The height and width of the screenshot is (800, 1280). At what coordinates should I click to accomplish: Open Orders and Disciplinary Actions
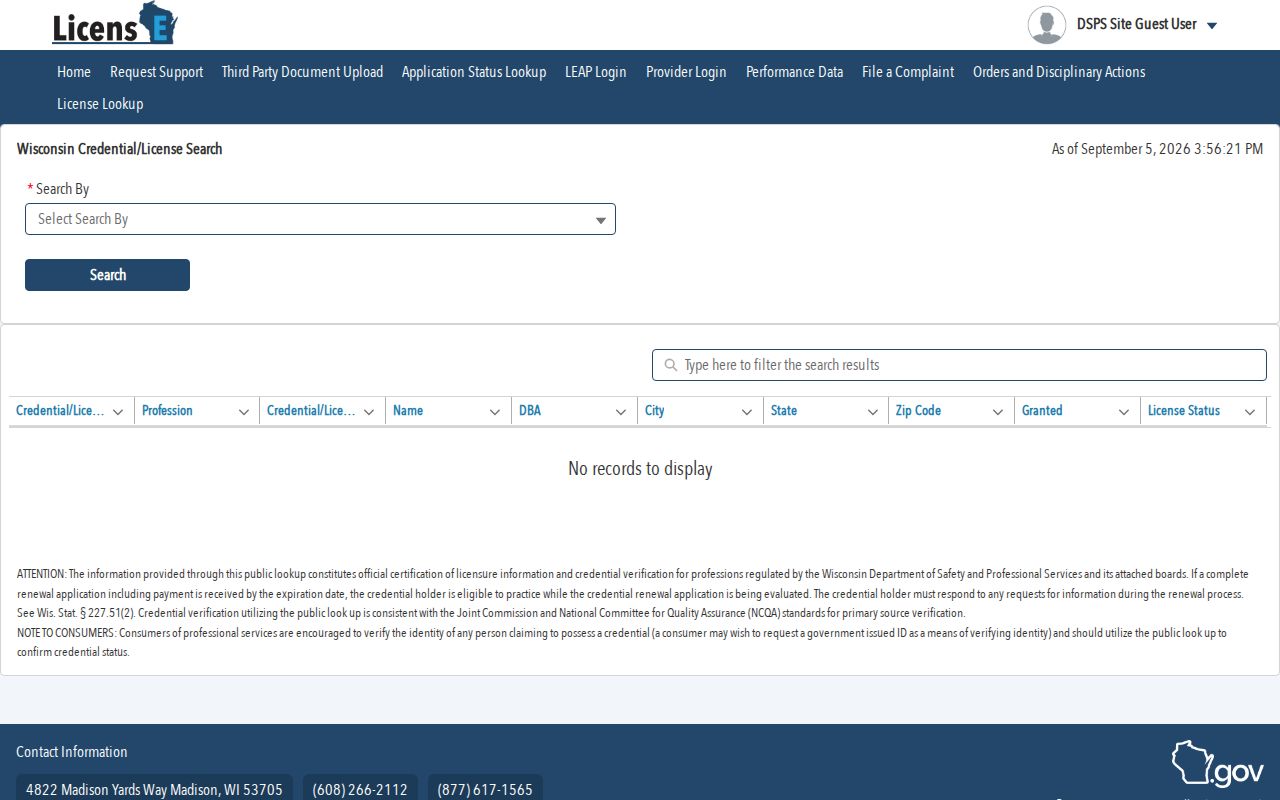[x=1059, y=72]
